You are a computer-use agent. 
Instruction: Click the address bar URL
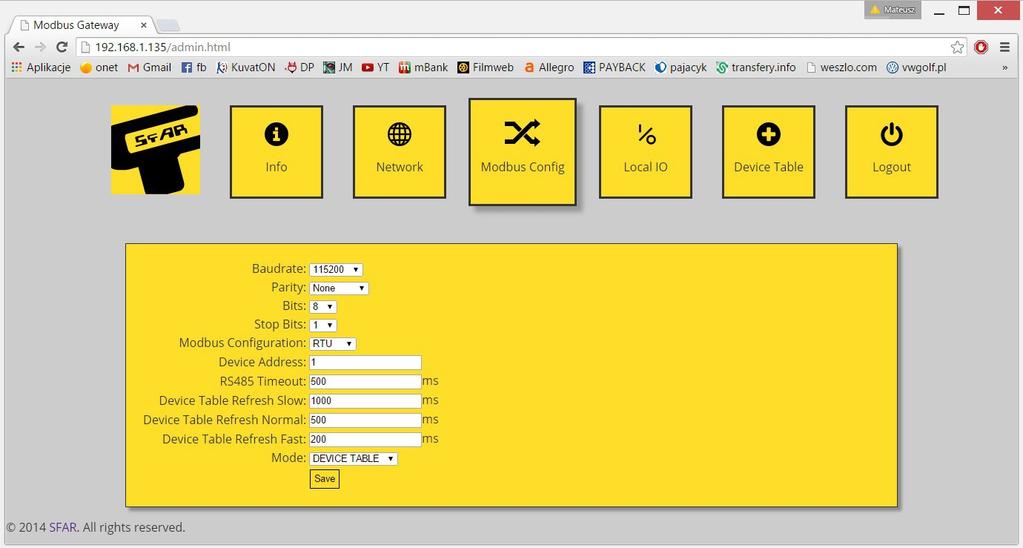click(162, 47)
